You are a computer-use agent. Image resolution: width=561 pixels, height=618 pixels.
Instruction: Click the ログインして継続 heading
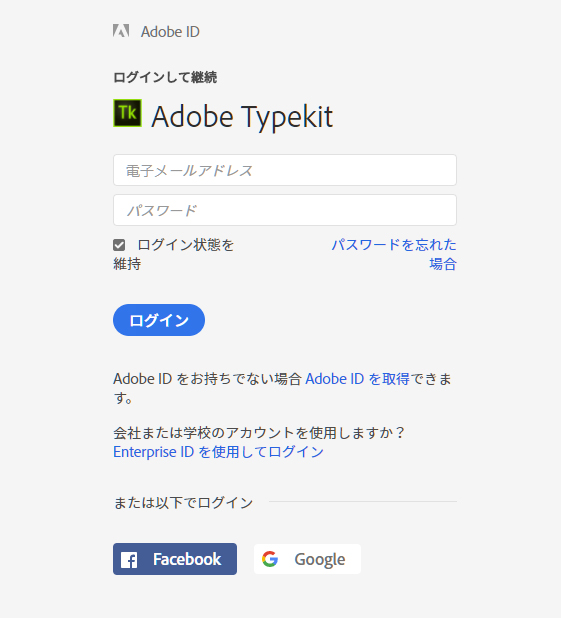coord(165,77)
